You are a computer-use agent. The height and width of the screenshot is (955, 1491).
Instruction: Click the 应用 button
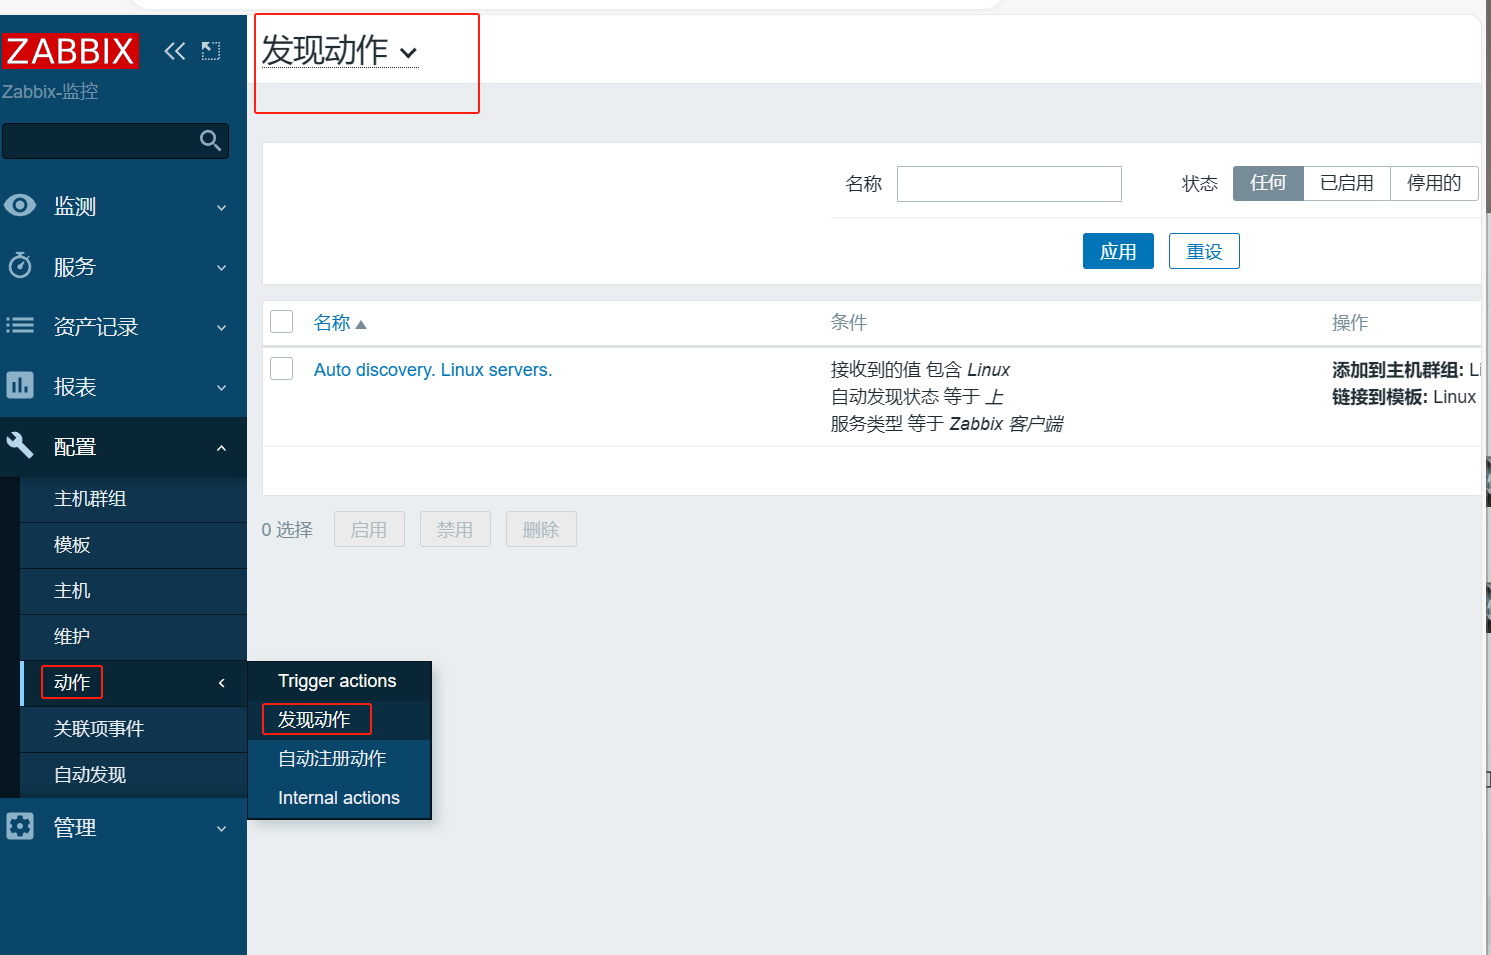point(1118,251)
